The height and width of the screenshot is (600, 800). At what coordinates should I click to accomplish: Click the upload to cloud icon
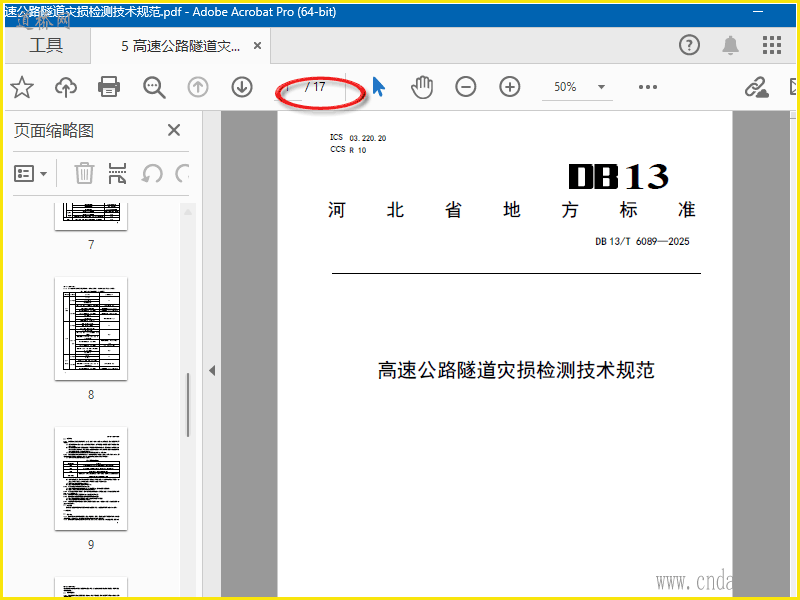click(x=66, y=87)
